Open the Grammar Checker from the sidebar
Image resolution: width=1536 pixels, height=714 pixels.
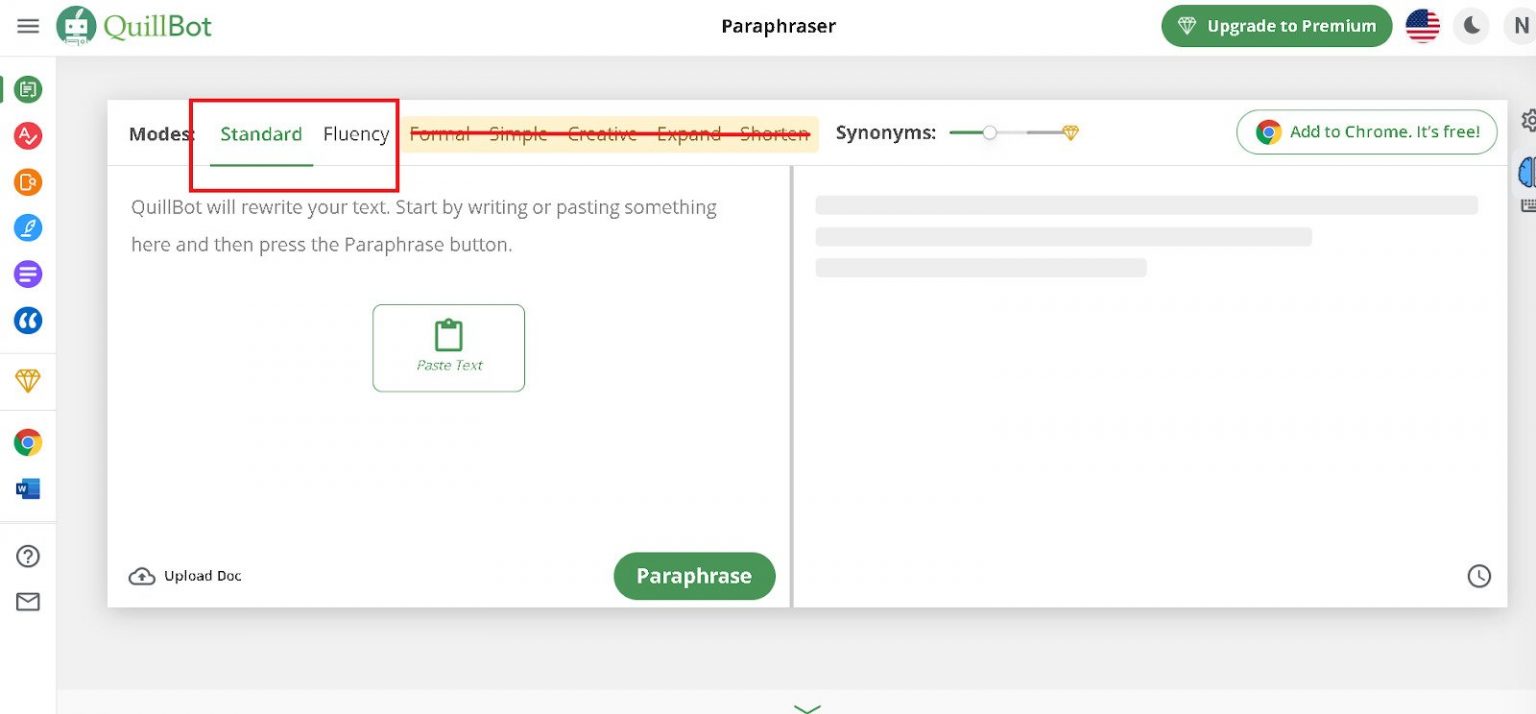pyautogui.click(x=27, y=135)
